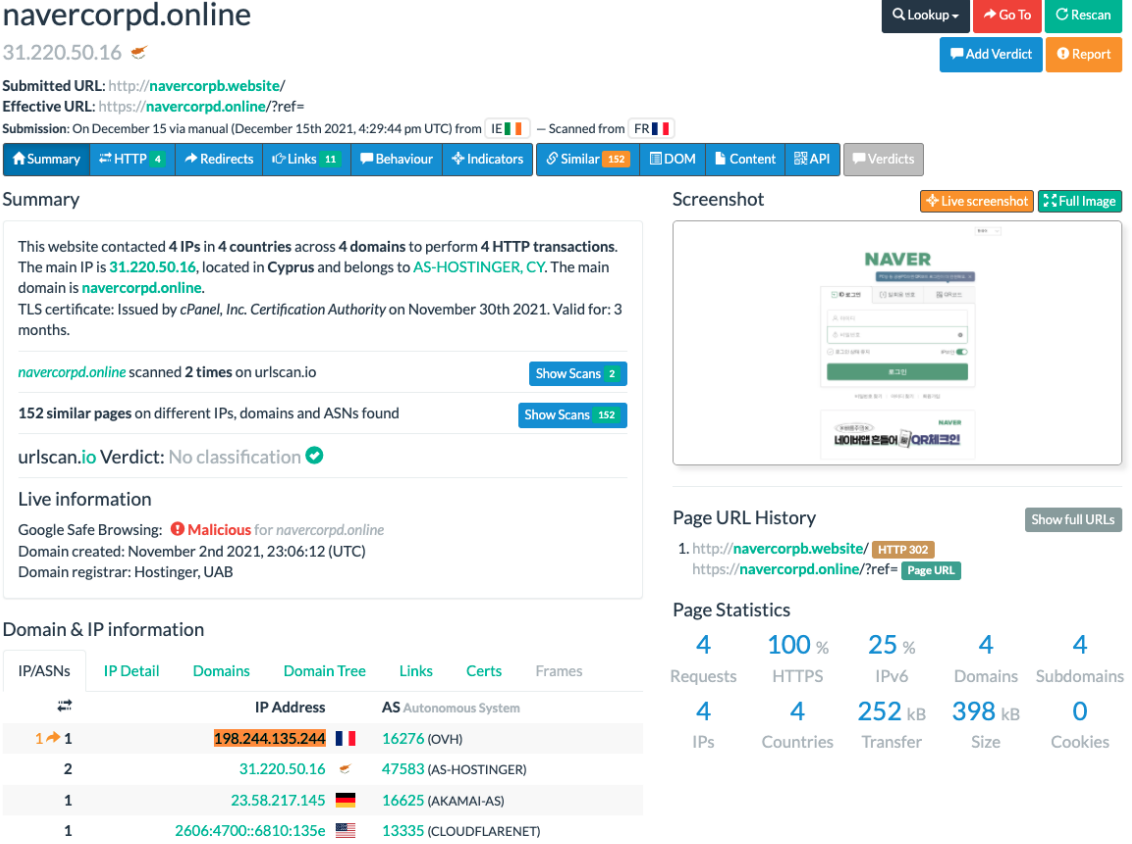This screenshot has height=844, width=1132.
Task: Click the disabled Frames tab
Action: [559, 671]
